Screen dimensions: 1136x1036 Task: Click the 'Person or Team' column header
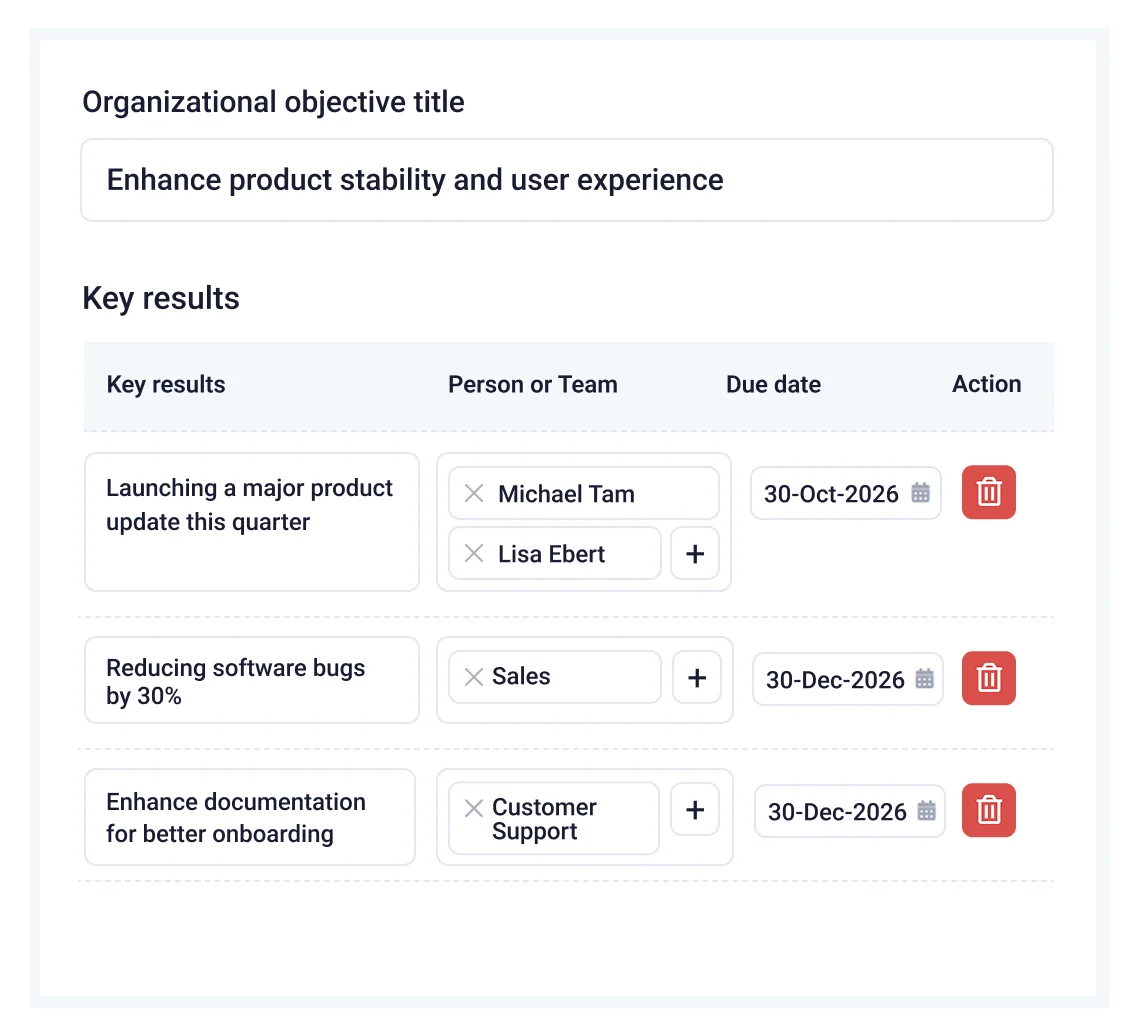tap(533, 384)
